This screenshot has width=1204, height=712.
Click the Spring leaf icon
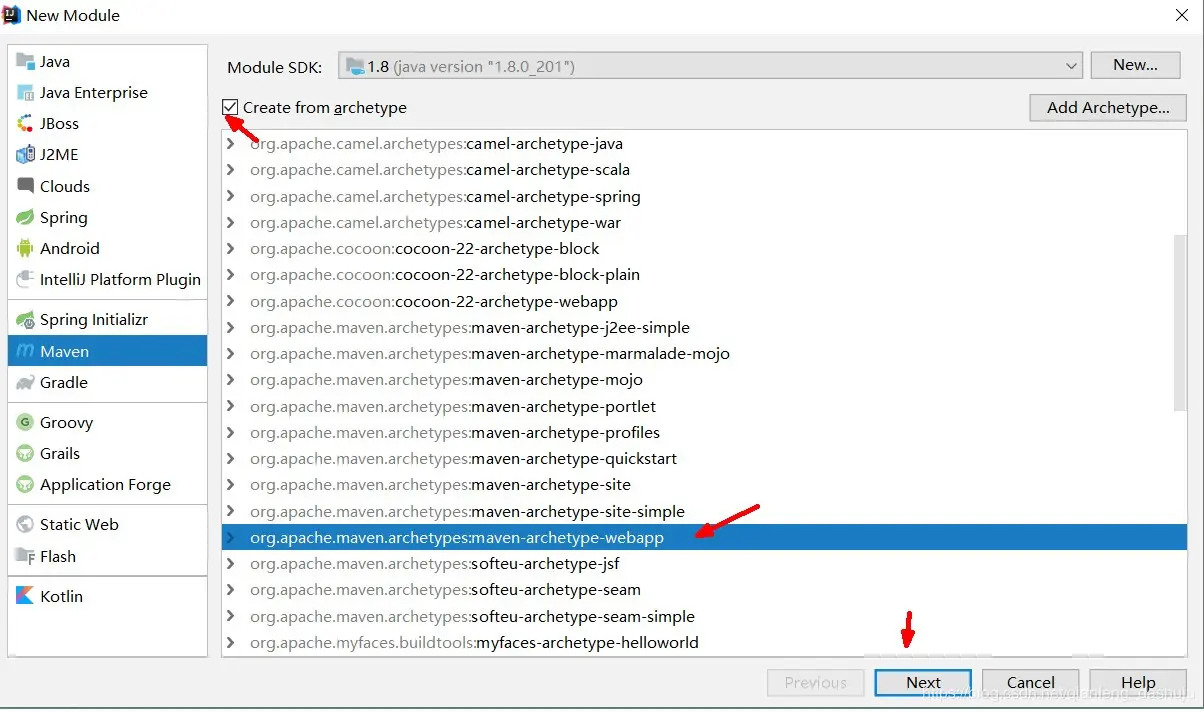[25, 217]
